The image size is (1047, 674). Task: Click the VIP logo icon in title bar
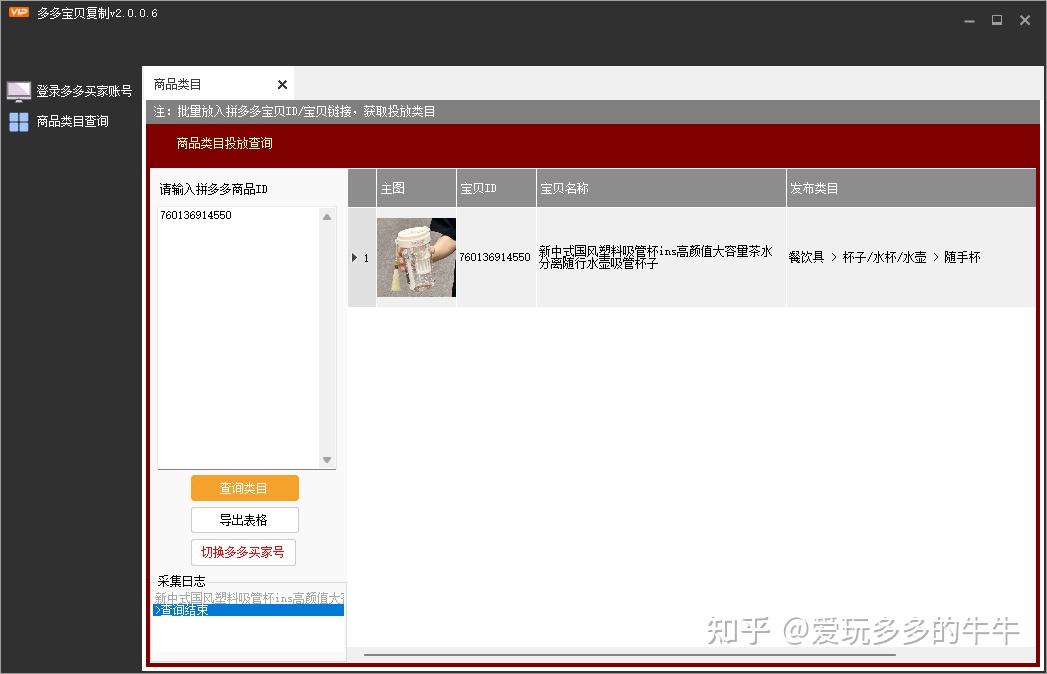pos(19,13)
